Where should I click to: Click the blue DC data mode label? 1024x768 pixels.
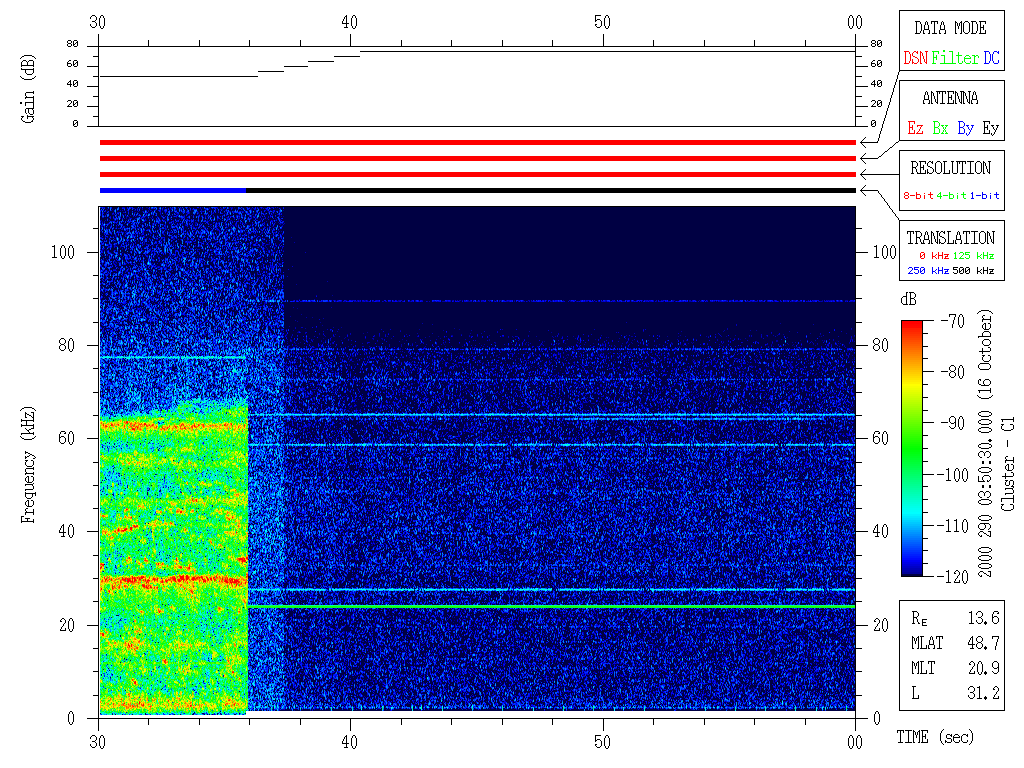(x=991, y=58)
